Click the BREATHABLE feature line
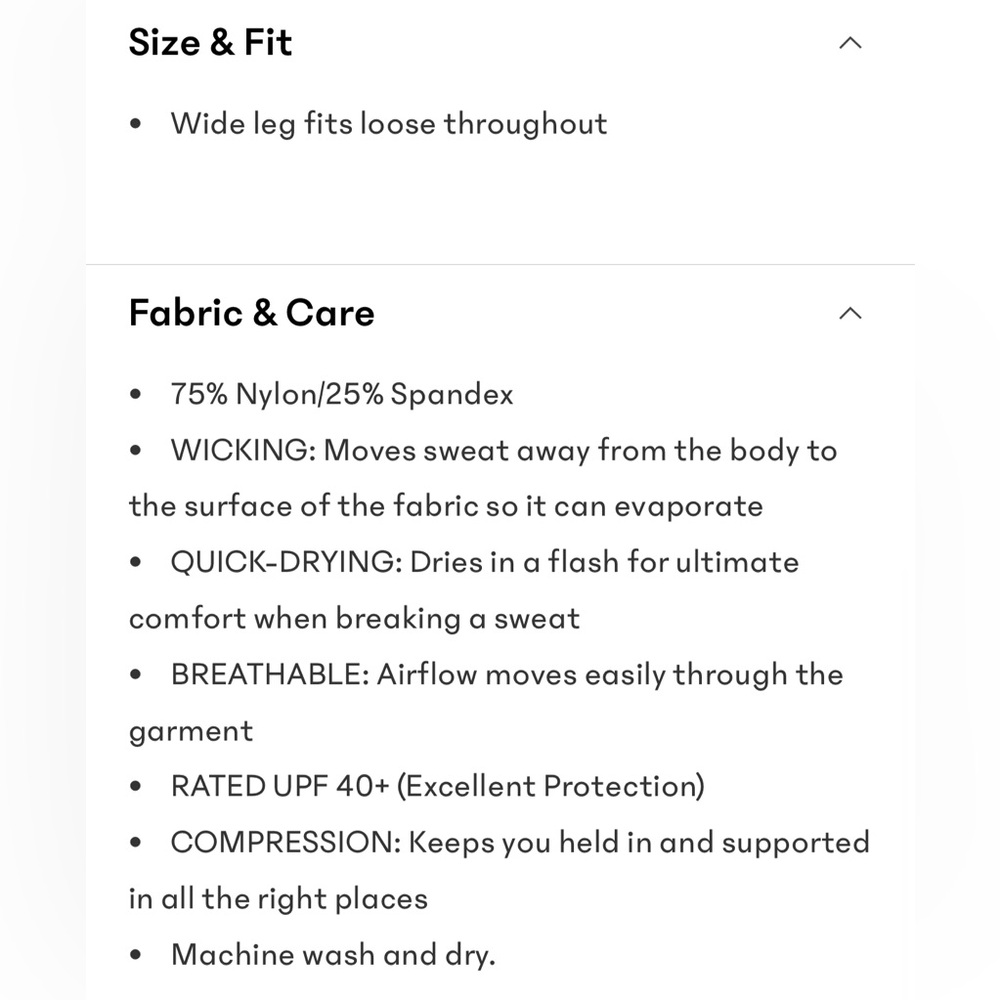The width and height of the screenshot is (1000, 1000). [x=486, y=702]
